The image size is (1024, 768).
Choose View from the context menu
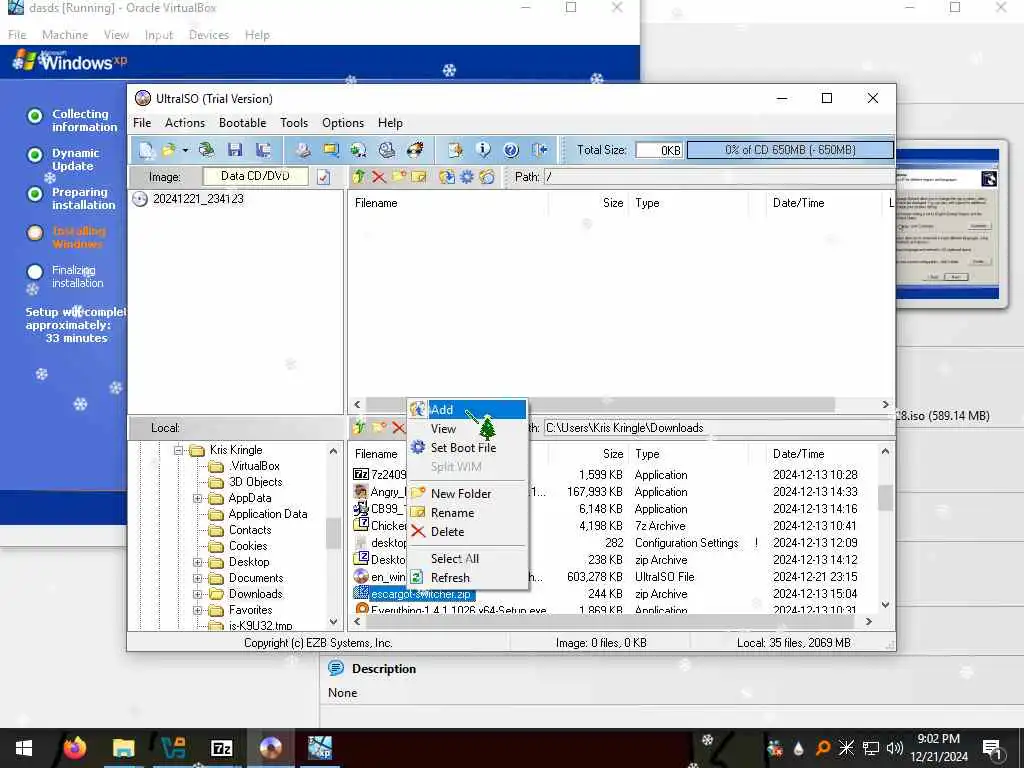tap(467, 429)
